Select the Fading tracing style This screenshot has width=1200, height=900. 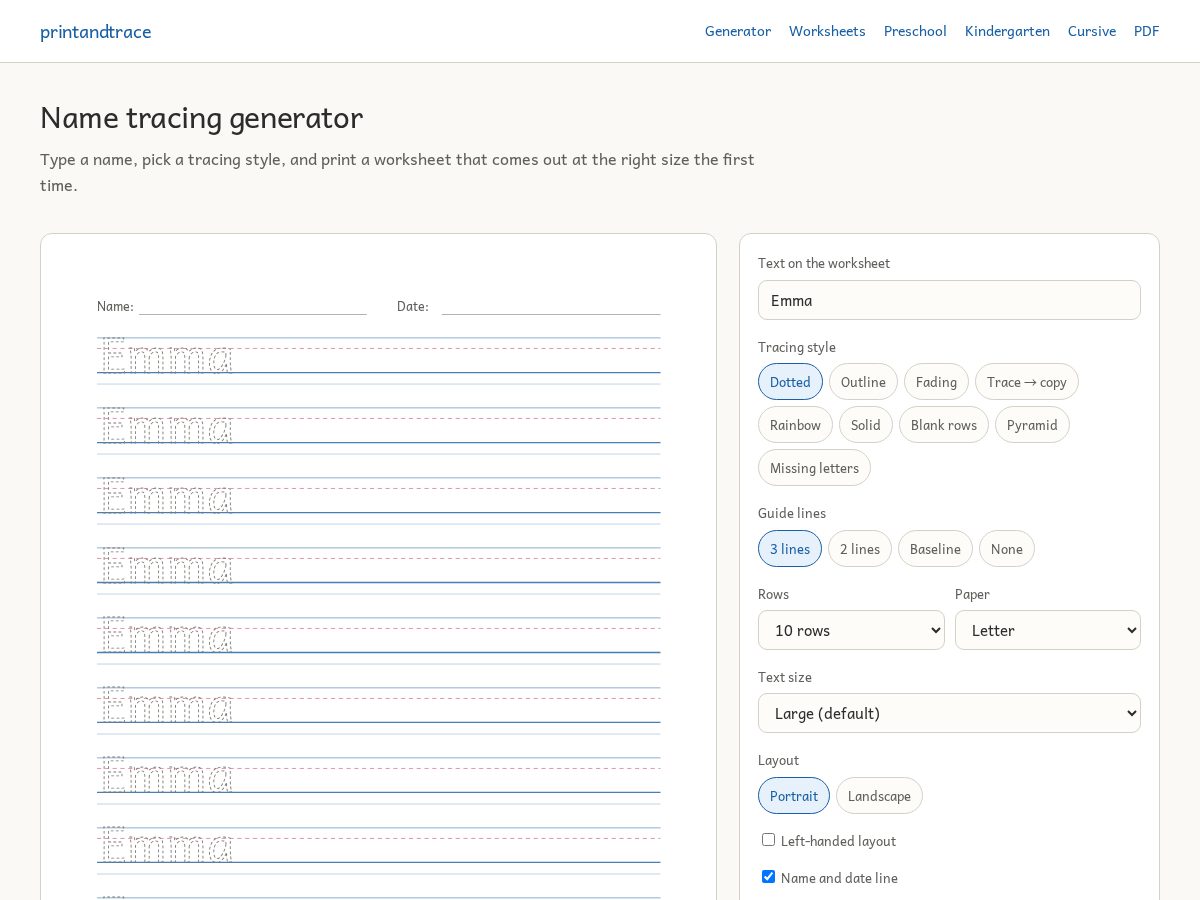pos(936,382)
